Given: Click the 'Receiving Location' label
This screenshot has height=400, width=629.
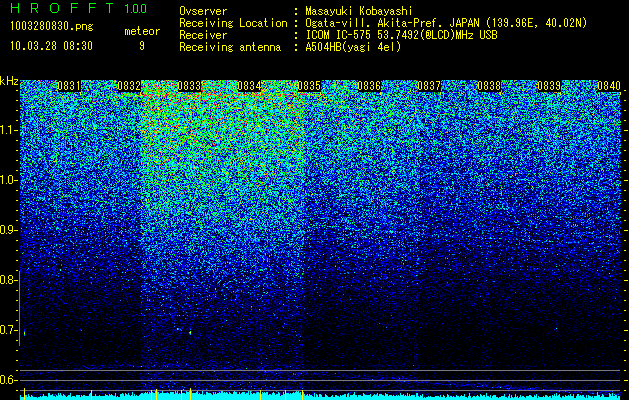Looking at the screenshot, I should 233,23.
